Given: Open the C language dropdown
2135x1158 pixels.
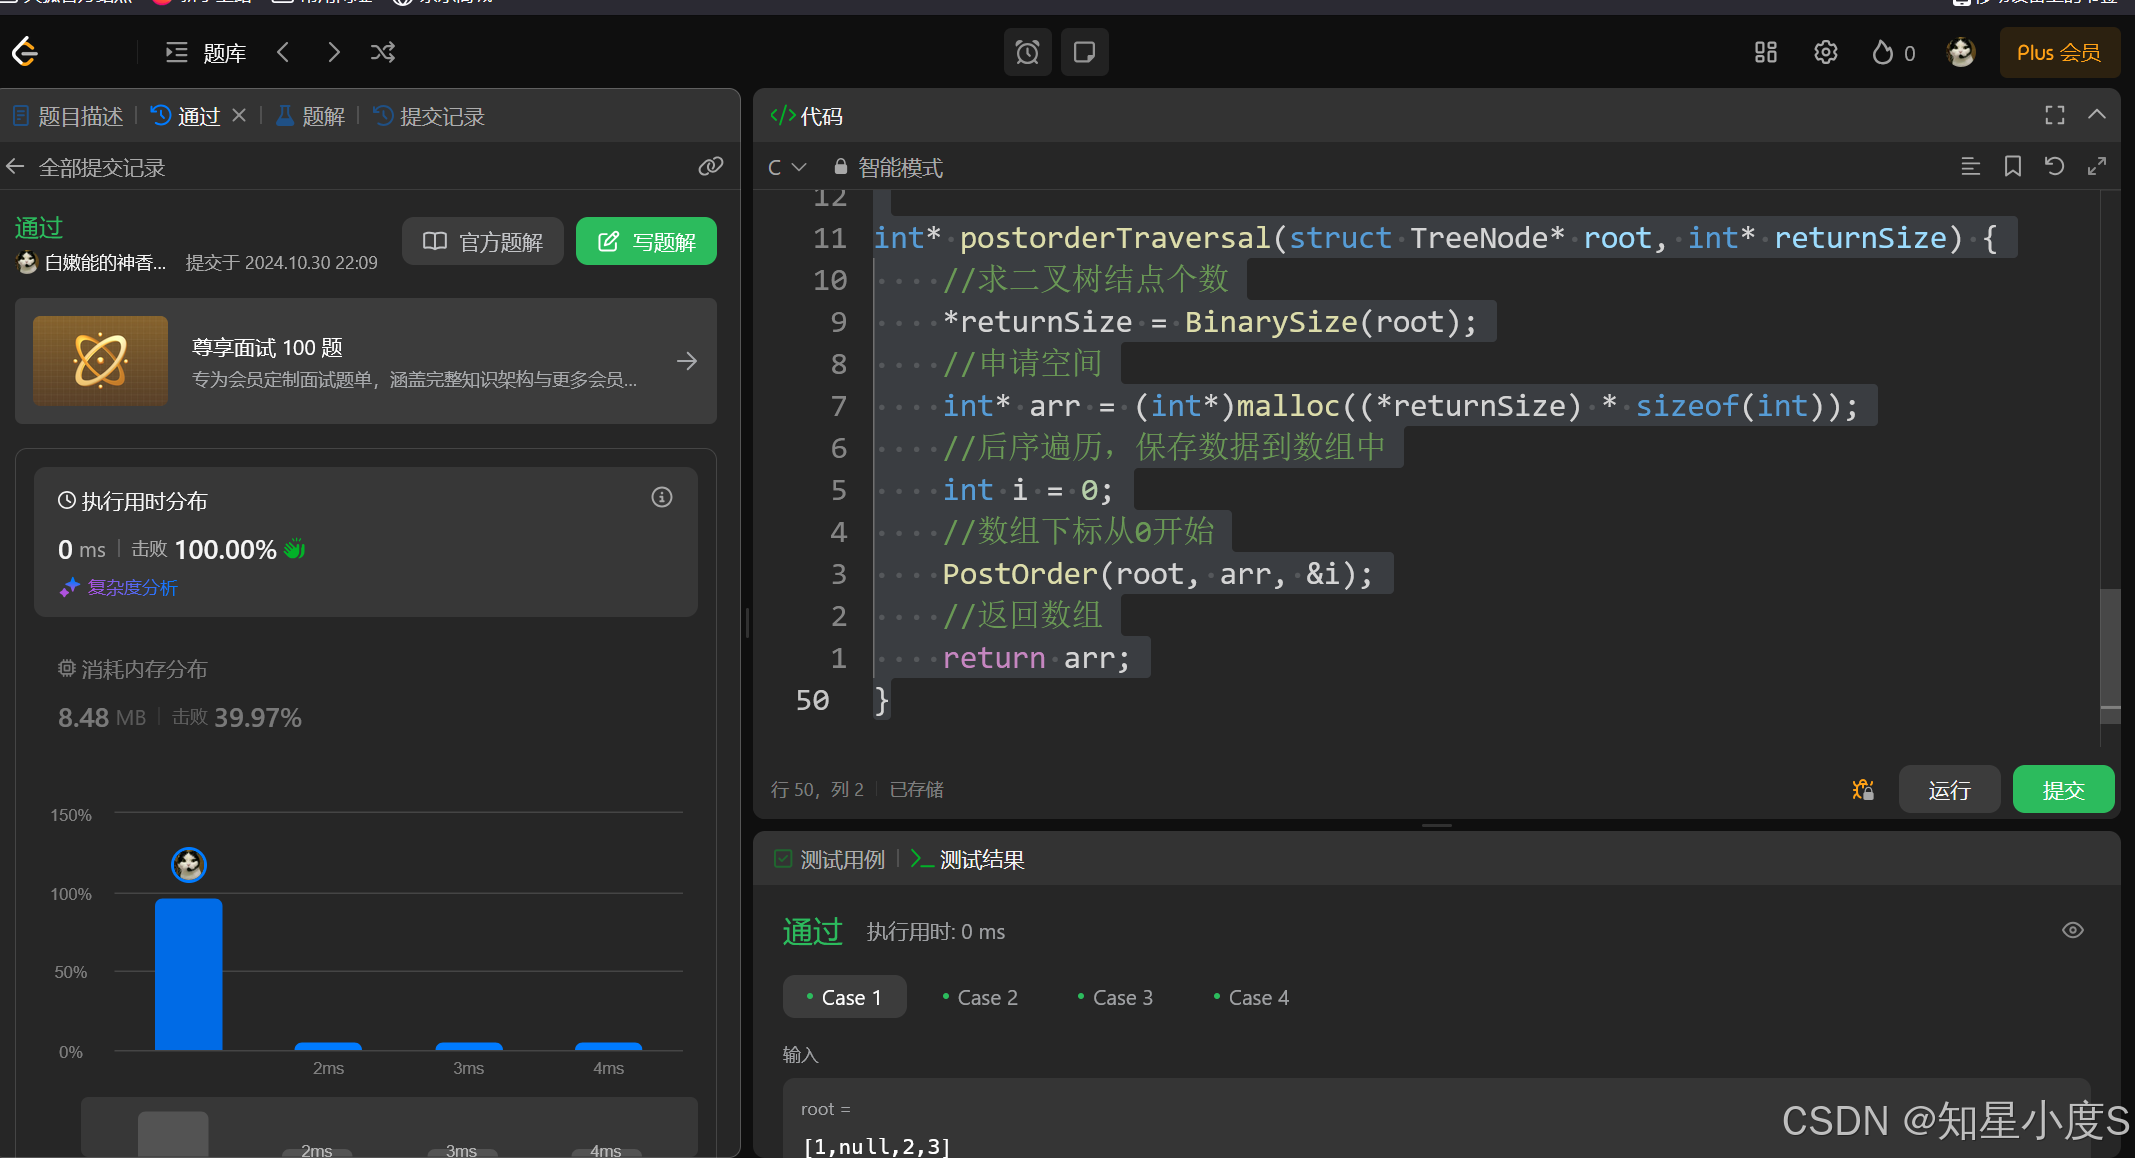Looking at the screenshot, I should click(787, 167).
